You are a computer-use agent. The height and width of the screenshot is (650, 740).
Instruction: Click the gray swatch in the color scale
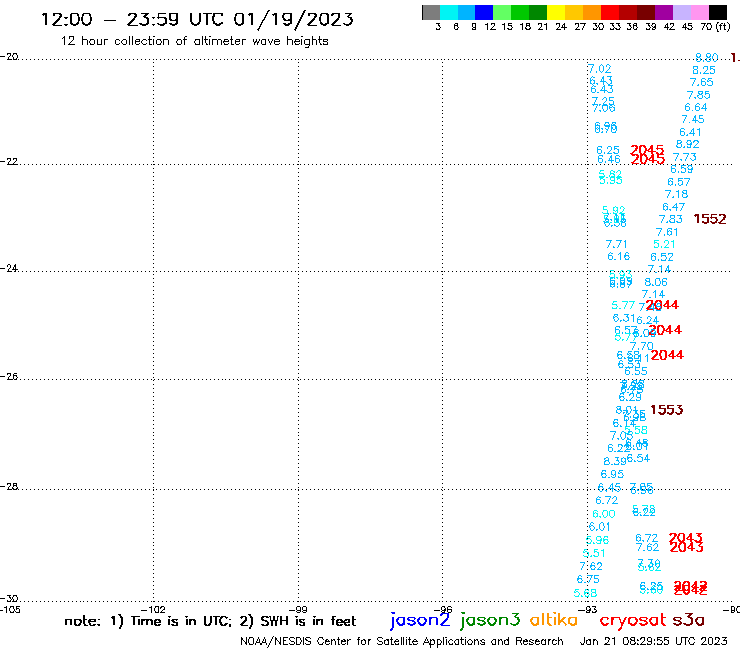[431, 12]
